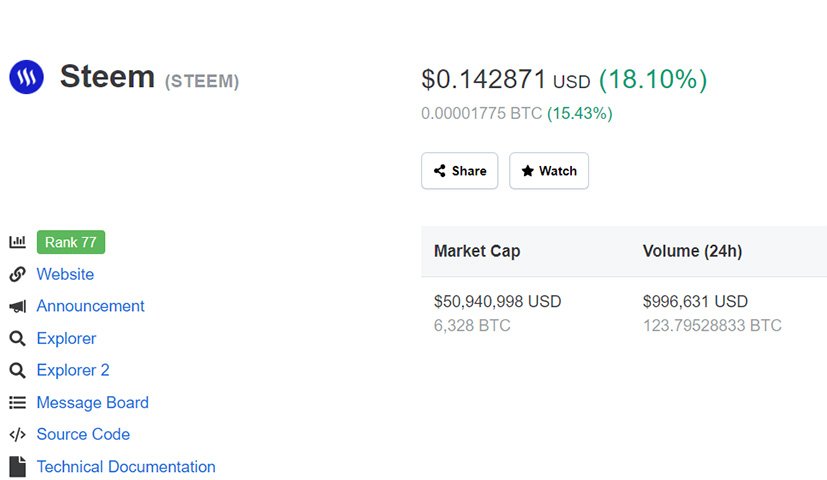Screen dimensions: 827x480
Task: Click the document icon beside Technical Documentation
Action: 17,467
